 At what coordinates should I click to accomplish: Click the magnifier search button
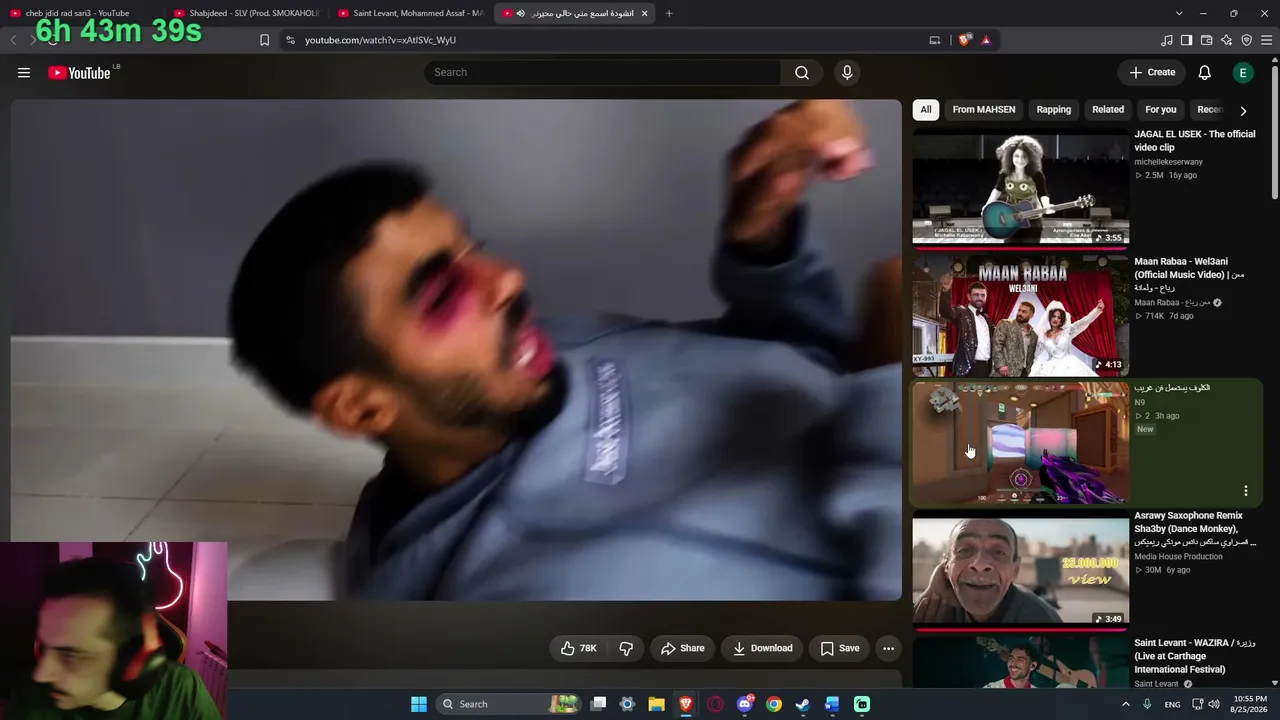coord(802,72)
